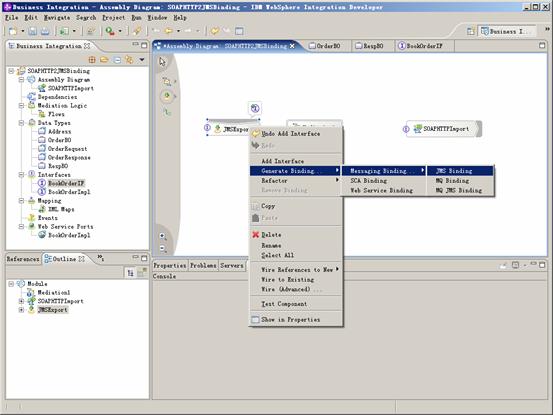The width and height of the screenshot is (553, 415).
Task: Select OrderRequest data type
Action: point(67,149)
